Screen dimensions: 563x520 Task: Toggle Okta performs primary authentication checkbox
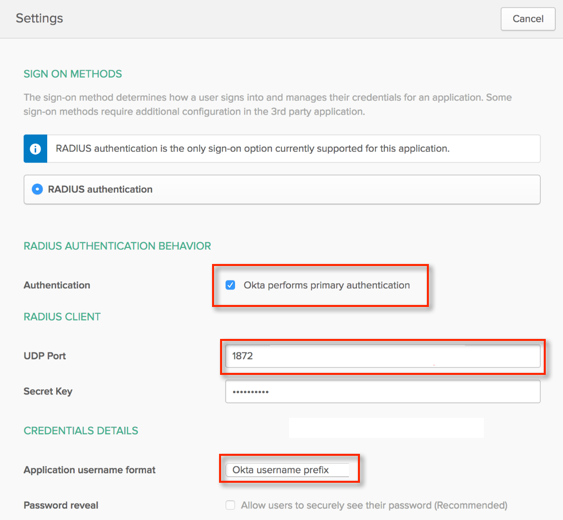tap(230, 285)
